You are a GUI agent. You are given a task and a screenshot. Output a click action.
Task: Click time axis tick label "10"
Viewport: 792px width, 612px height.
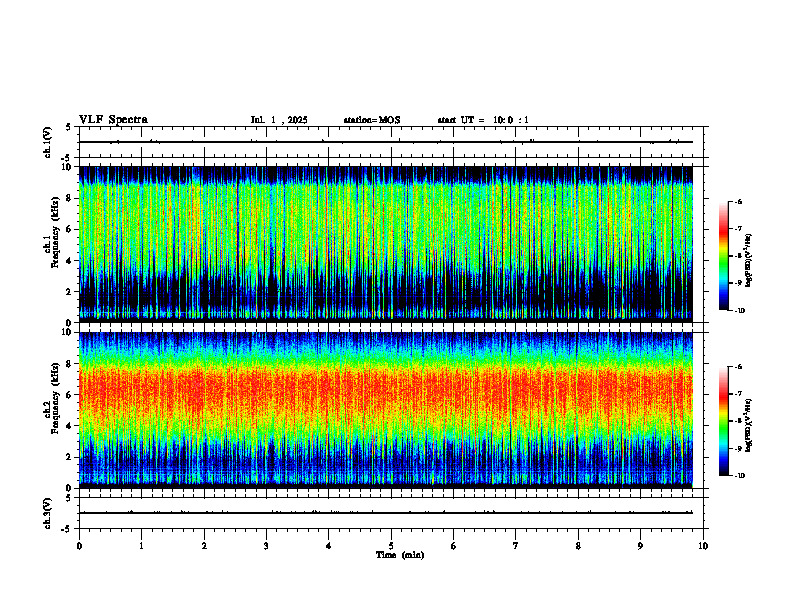pos(703,546)
